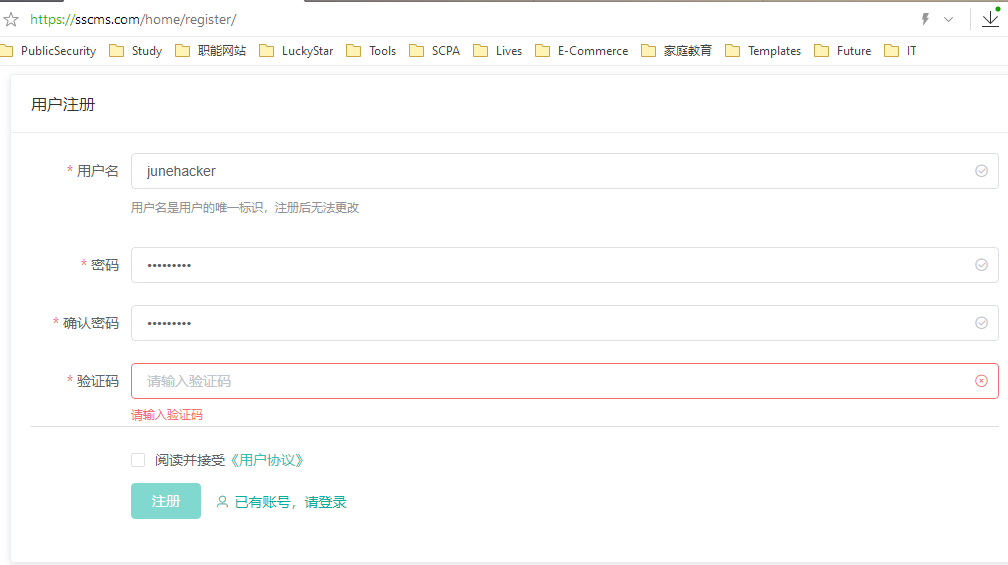
Task: Open the SCPA bookmark folder
Action: click(435, 51)
